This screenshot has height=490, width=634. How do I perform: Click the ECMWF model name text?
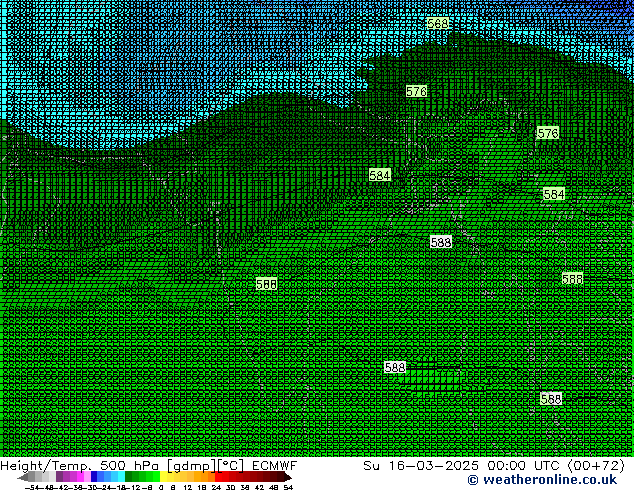(274, 466)
